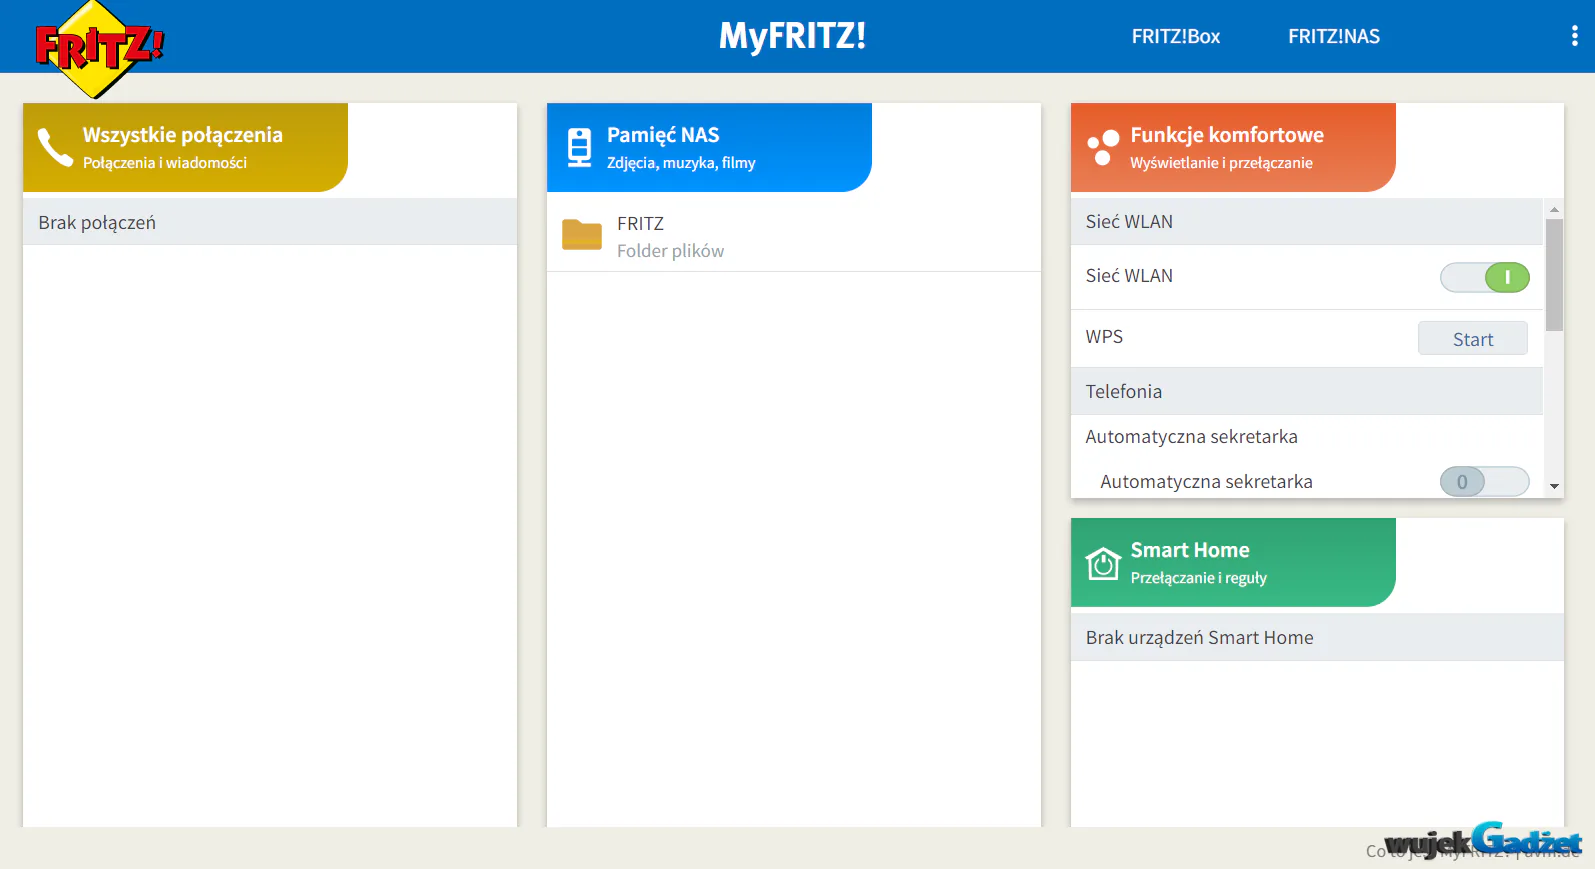Start WPS with the Start button
Screen dimensions: 1595x869
(x=1472, y=339)
